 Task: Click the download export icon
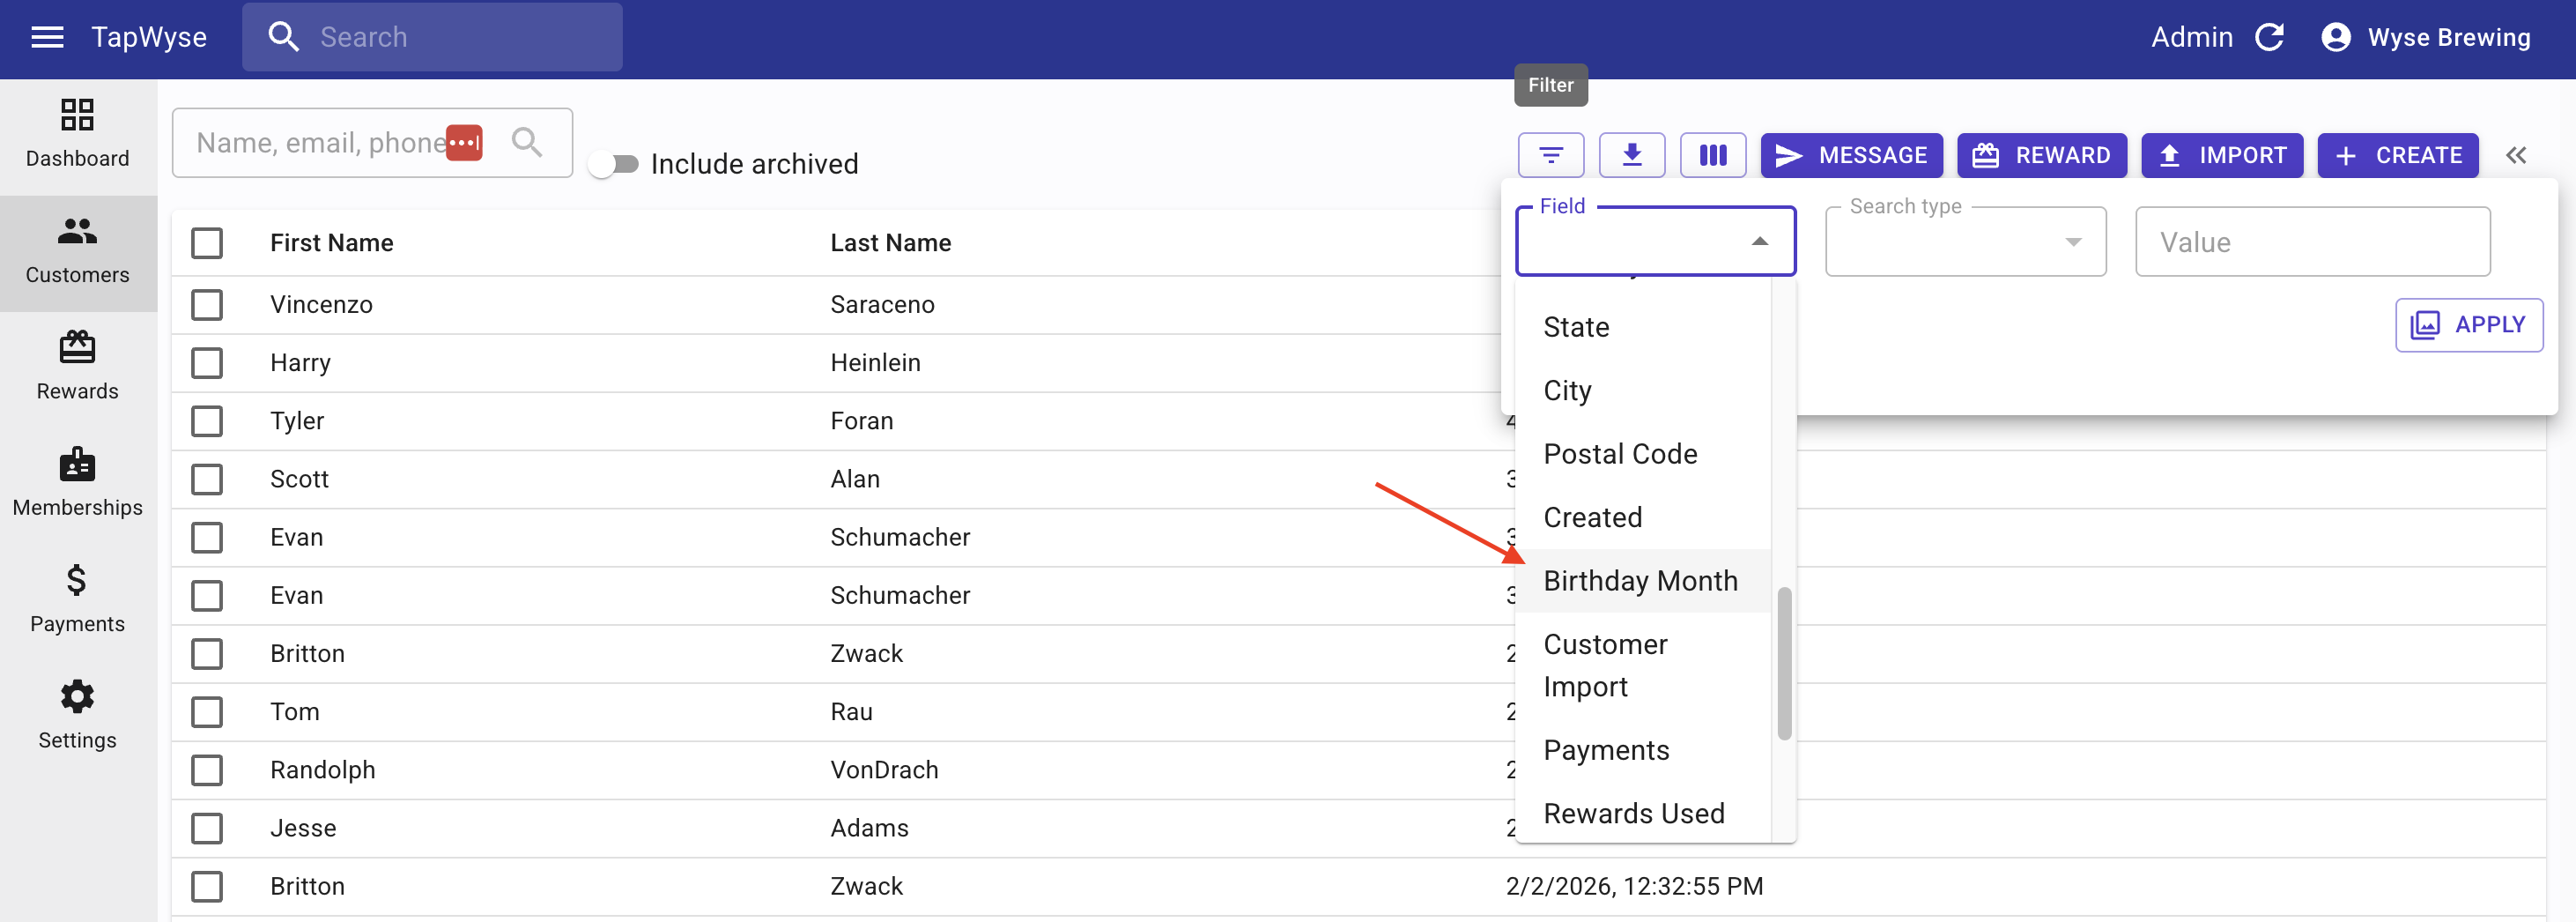click(1631, 155)
